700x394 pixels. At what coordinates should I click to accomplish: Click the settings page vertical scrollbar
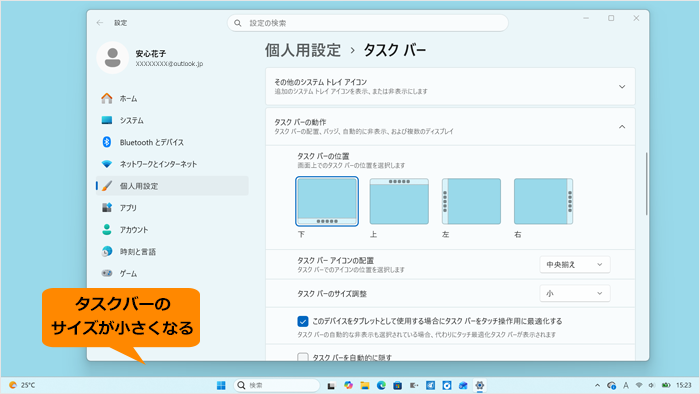pos(646,184)
